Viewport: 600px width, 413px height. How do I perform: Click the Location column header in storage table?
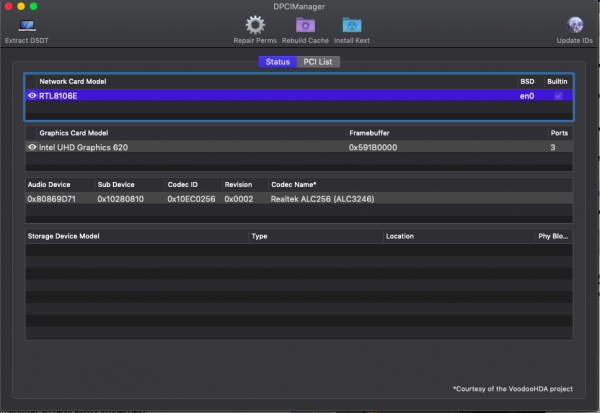coord(400,237)
